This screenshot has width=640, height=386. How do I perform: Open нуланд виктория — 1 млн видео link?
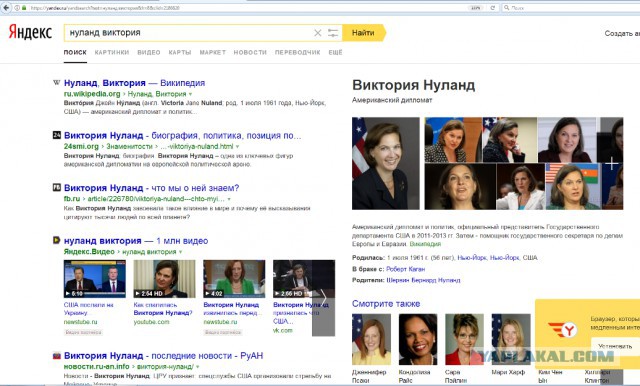tap(136, 241)
